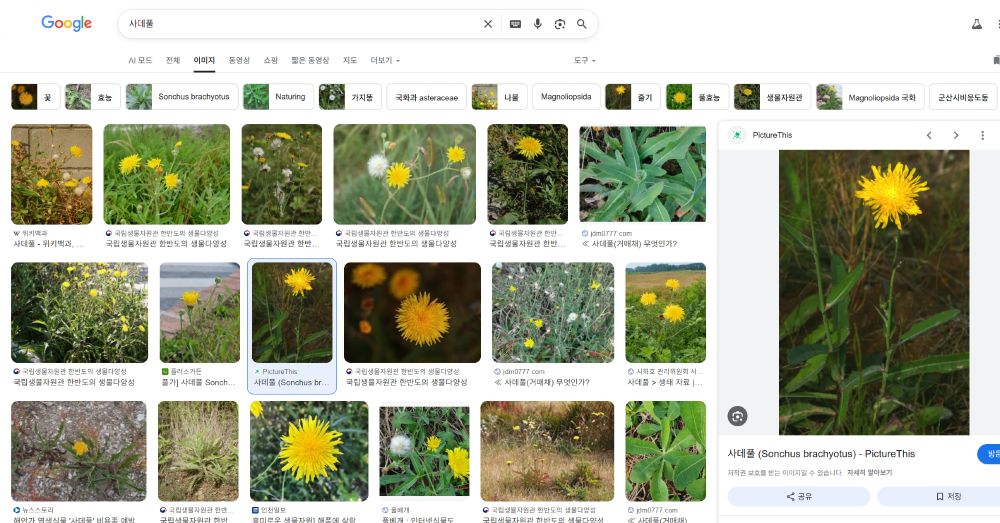
Task: Open the 짧은 동영상 tab
Action: (310, 60)
